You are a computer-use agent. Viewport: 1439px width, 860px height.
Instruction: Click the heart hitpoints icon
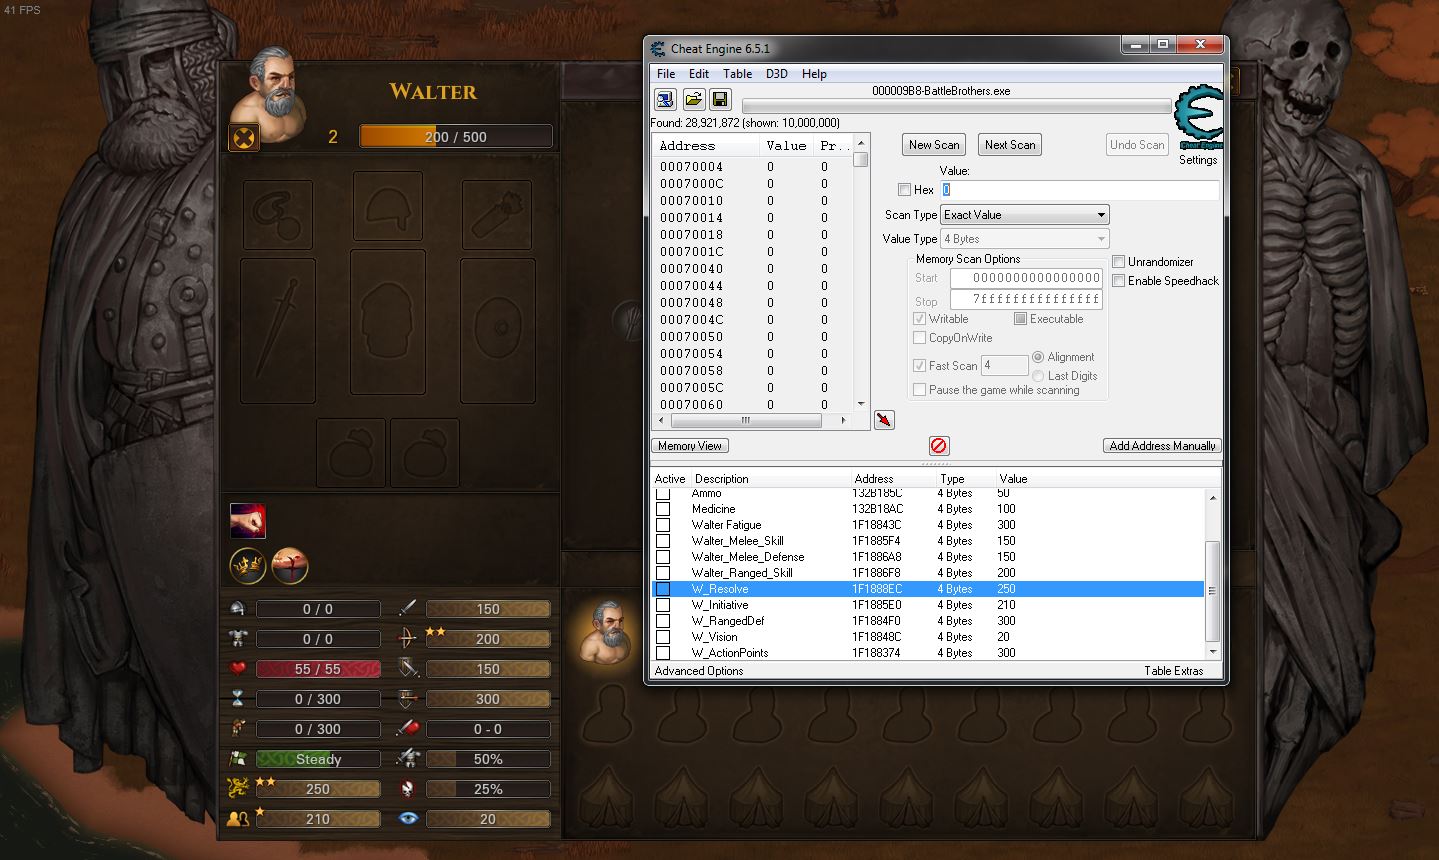click(238, 668)
